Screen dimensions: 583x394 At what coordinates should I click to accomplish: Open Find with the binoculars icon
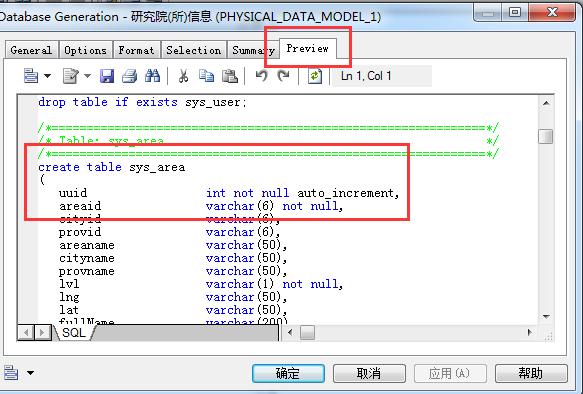[152, 76]
